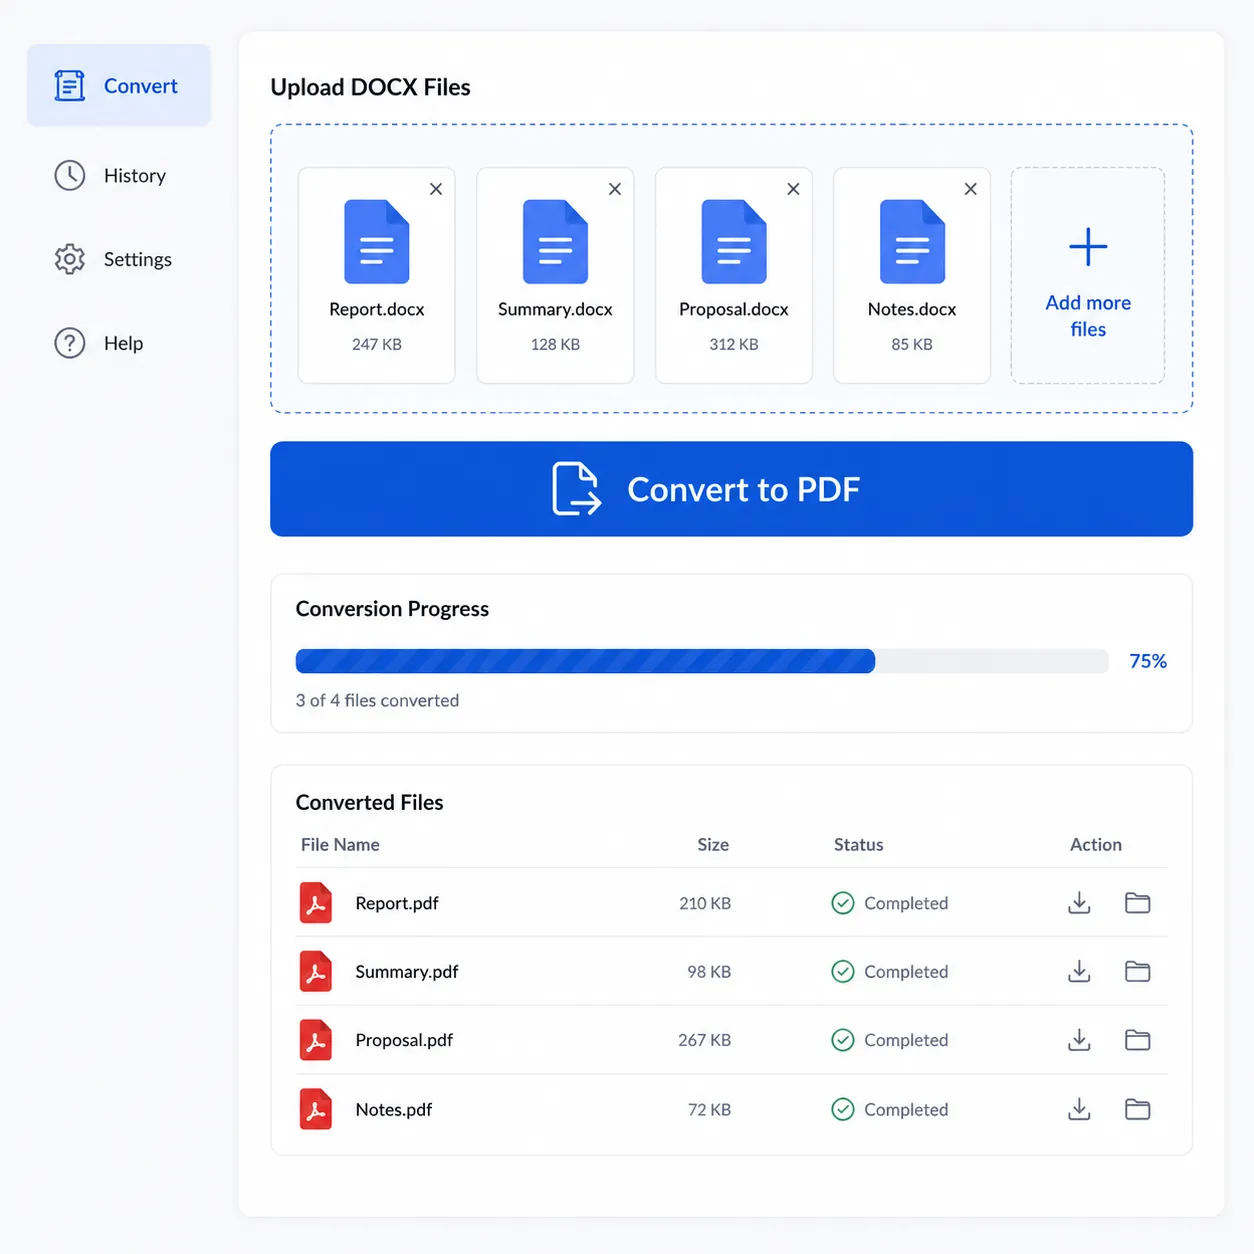Click the File Name column header
Image resolution: width=1254 pixels, height=1254 pixels.
click(x=340, y=845)
